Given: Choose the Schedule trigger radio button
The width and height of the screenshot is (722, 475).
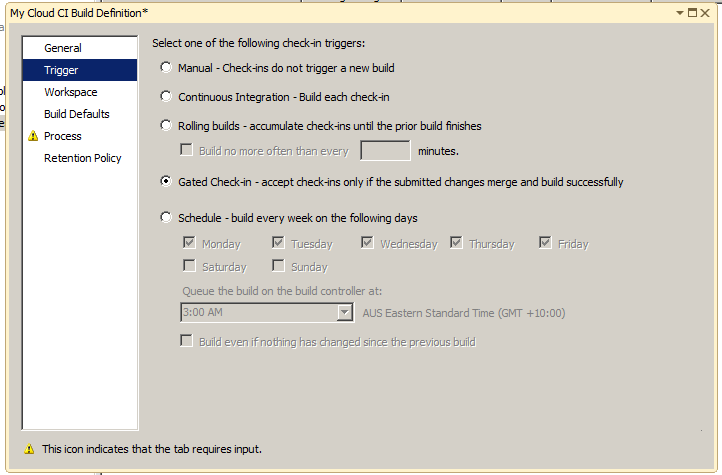Looking at the screenshot, I should pyautogui.click(x=166, y=218).
